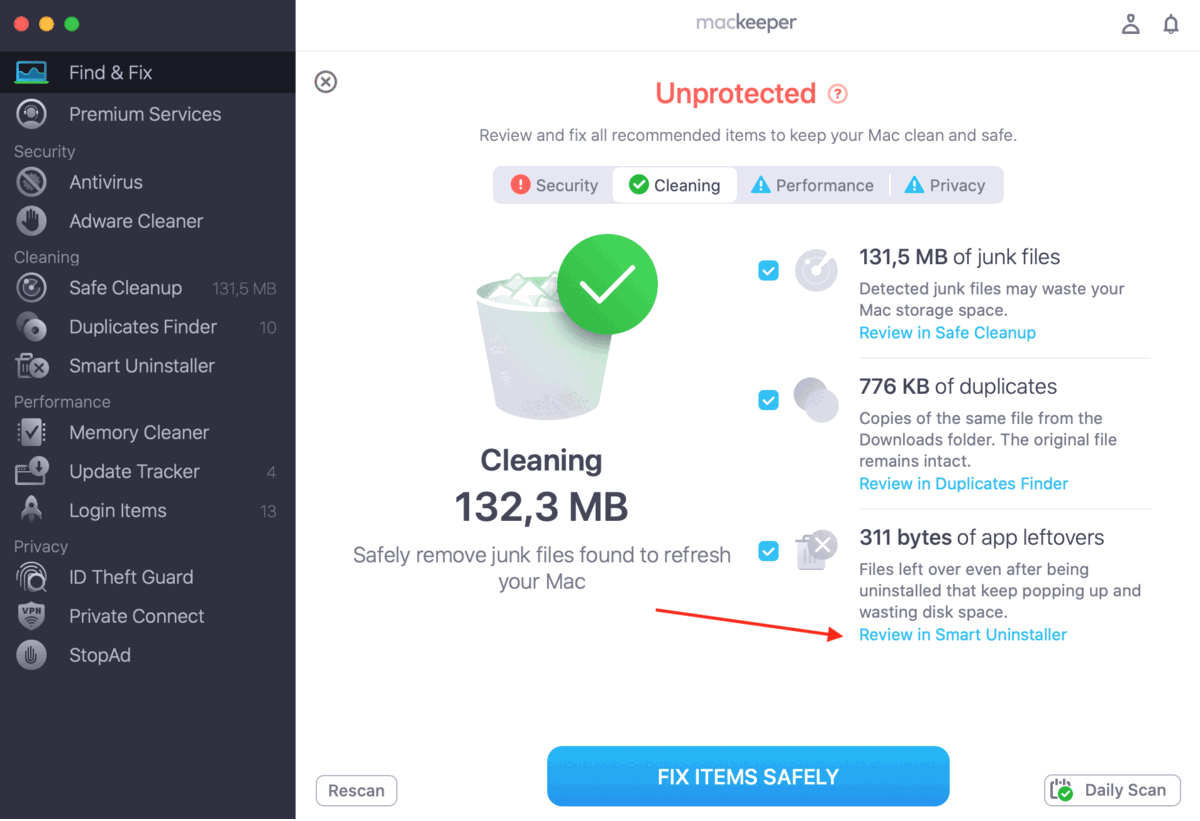The height and width of the screenshot is (821, 1200).
Task: Open the account profile icon
Action: (x=1131, y=25)
